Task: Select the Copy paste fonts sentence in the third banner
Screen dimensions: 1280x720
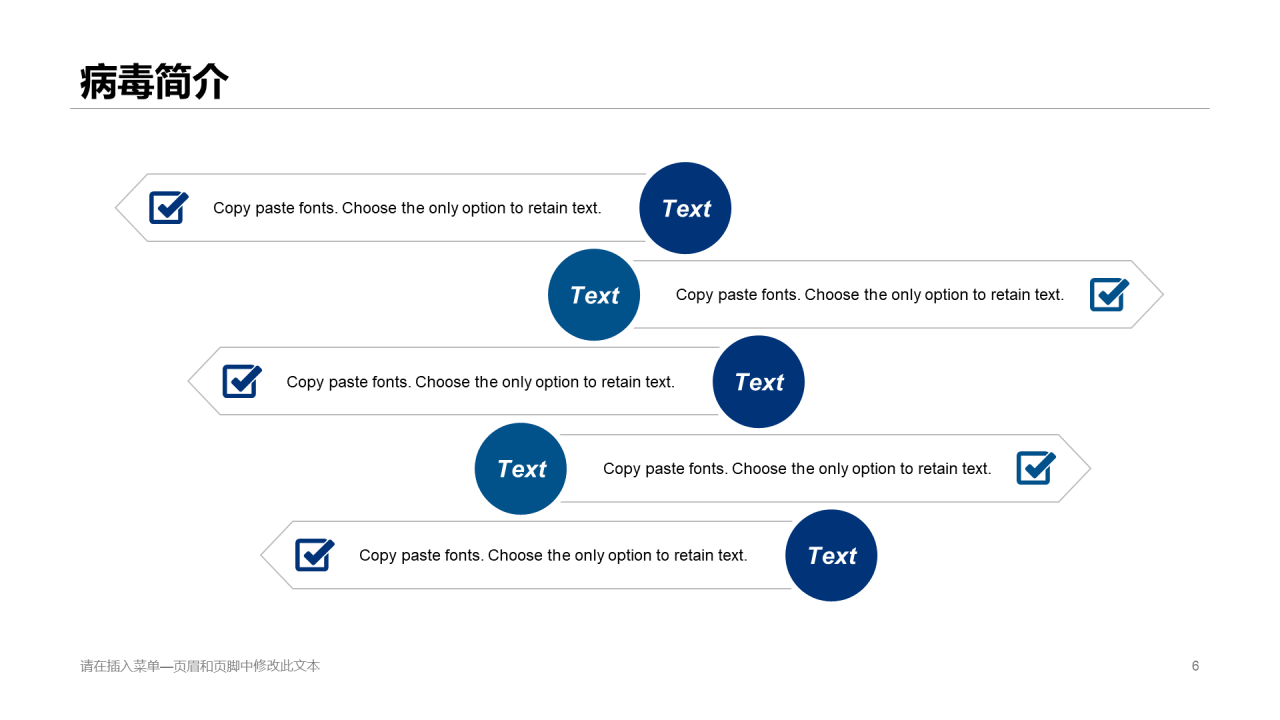Action: 480,382
